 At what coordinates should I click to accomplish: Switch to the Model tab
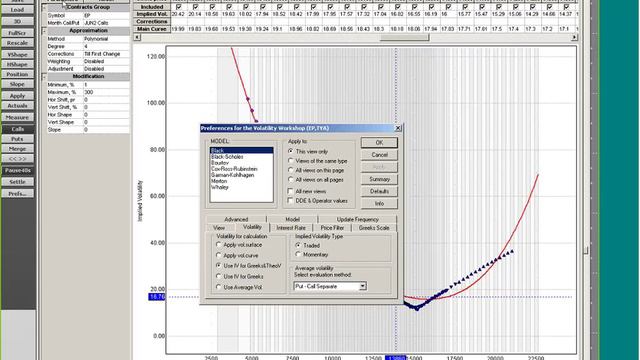[292, 219]
